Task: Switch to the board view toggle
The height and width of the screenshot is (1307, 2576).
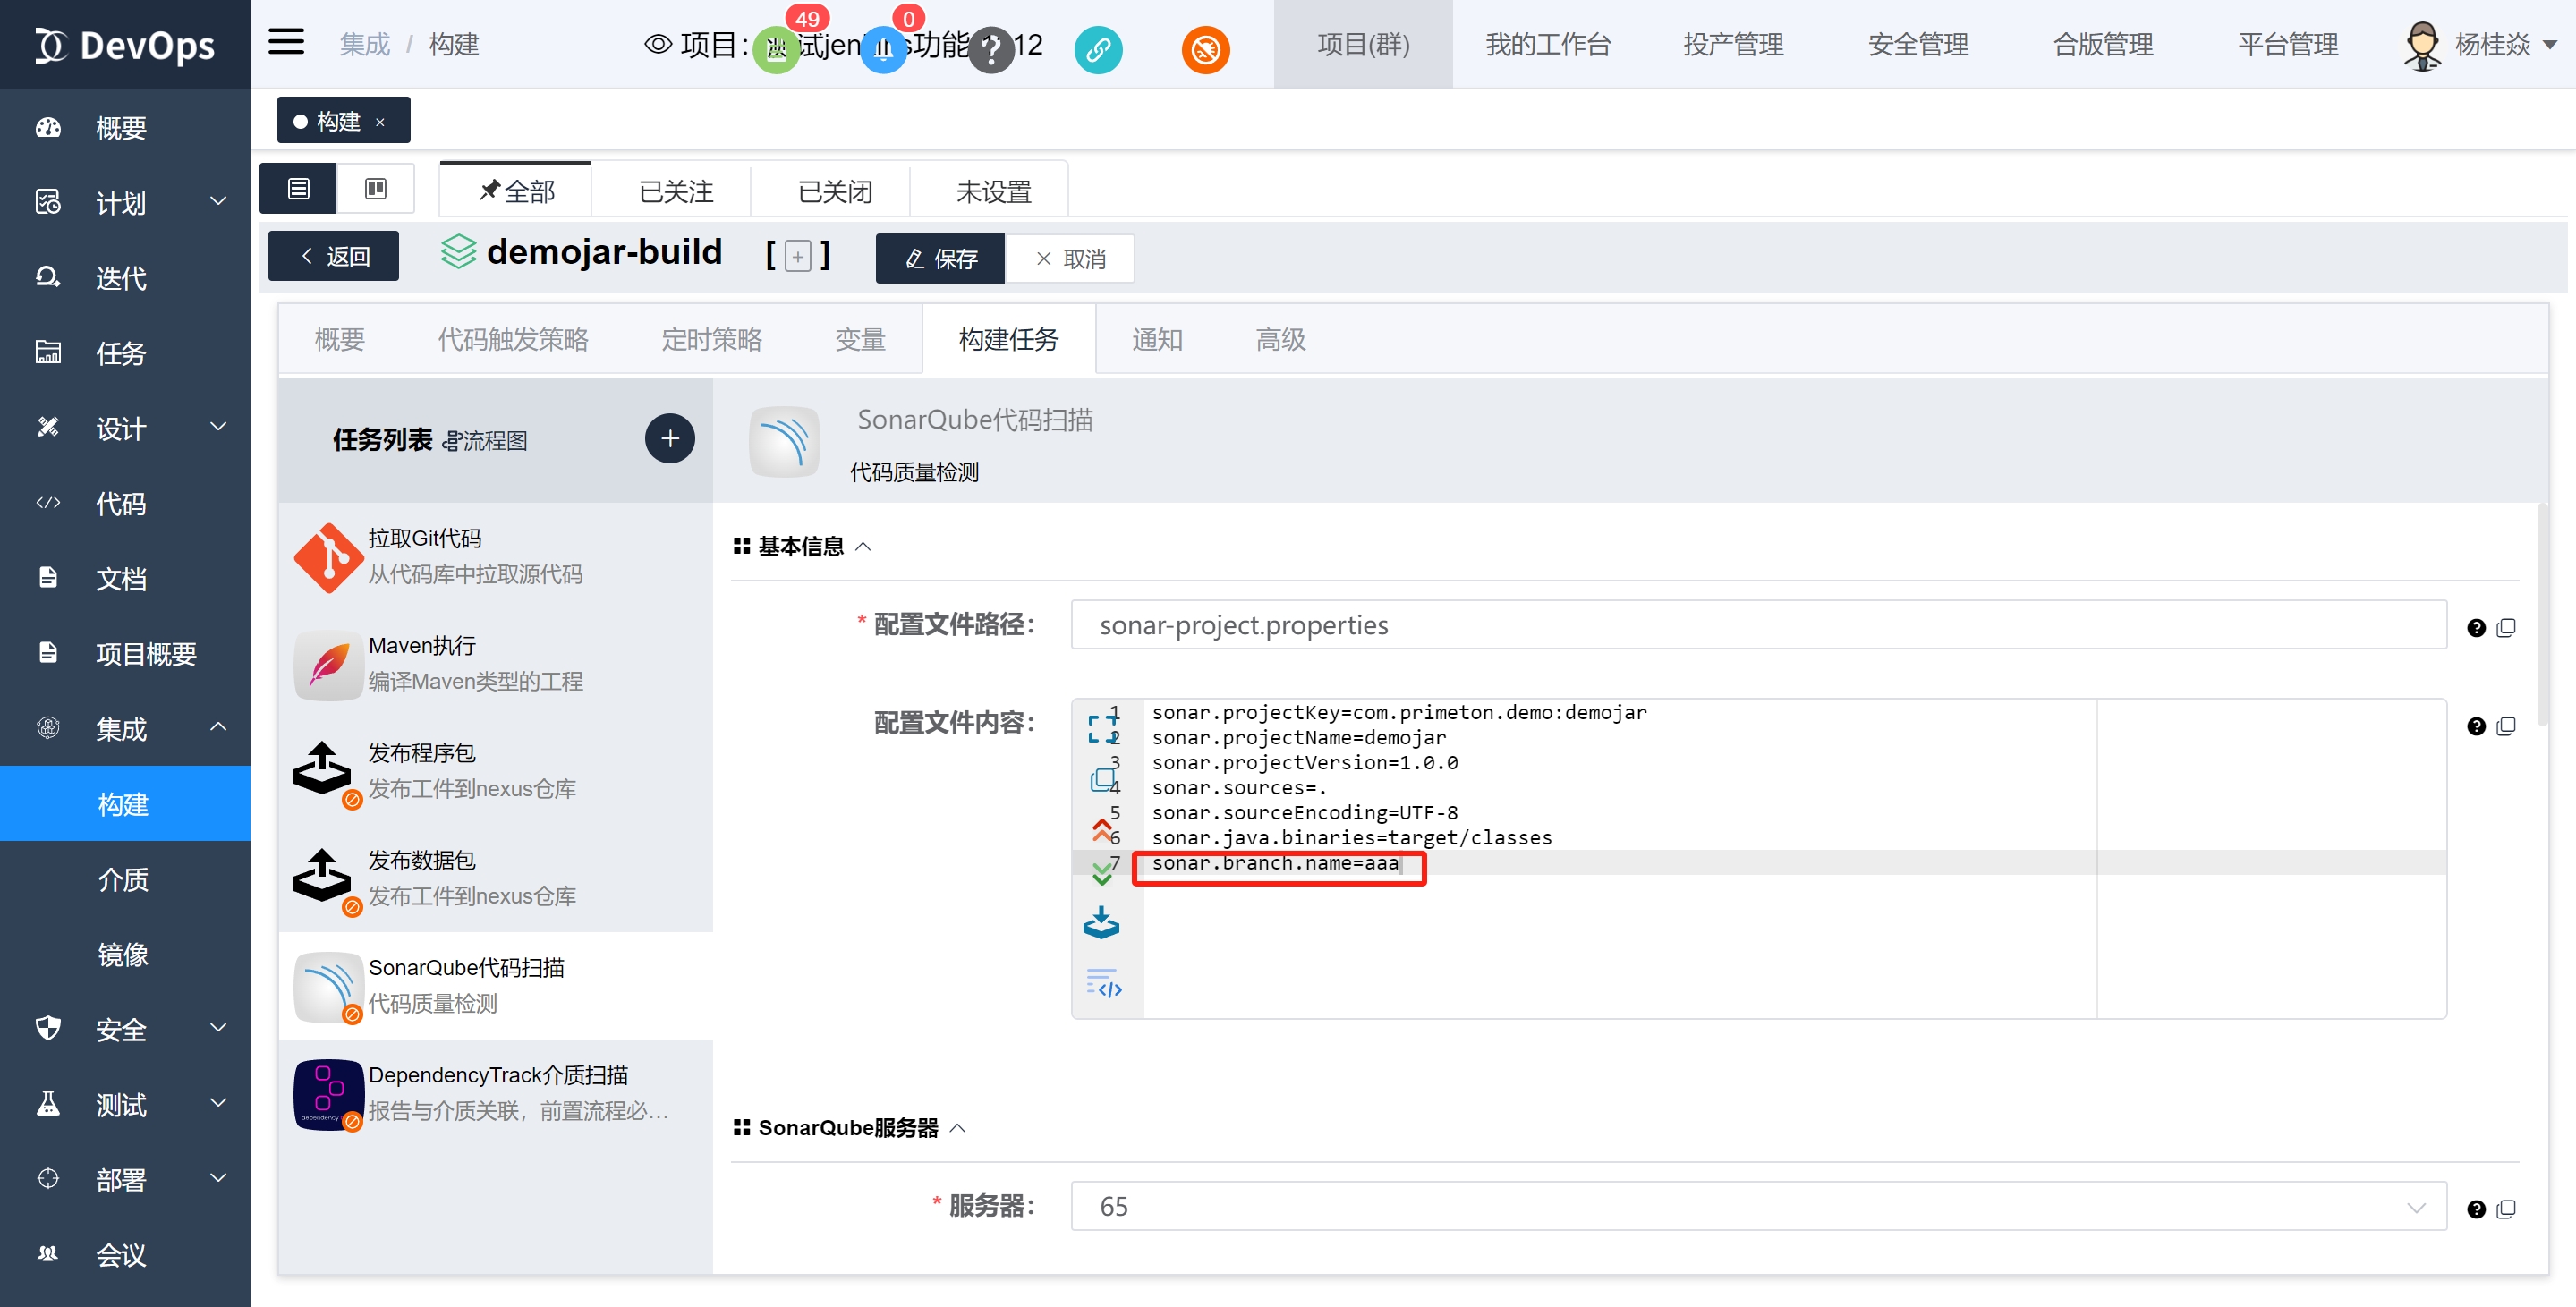Action: click(x=375, y=188)
